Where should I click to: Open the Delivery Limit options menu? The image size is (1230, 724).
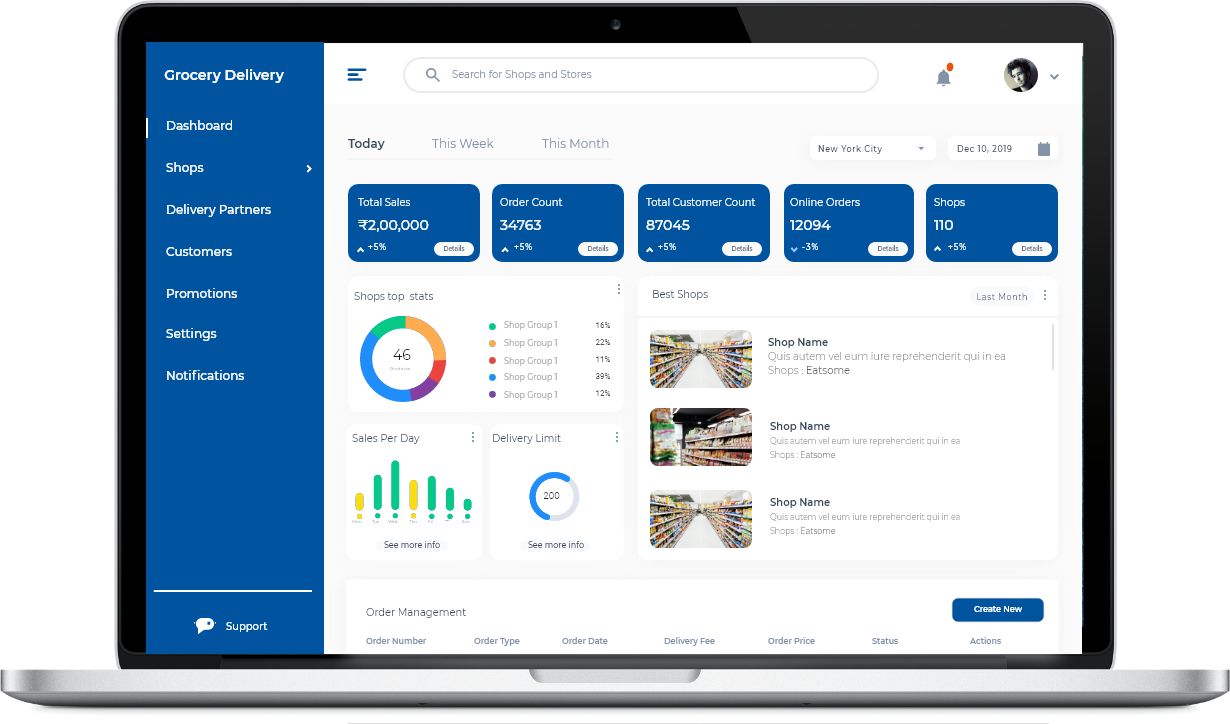point(616,437)
